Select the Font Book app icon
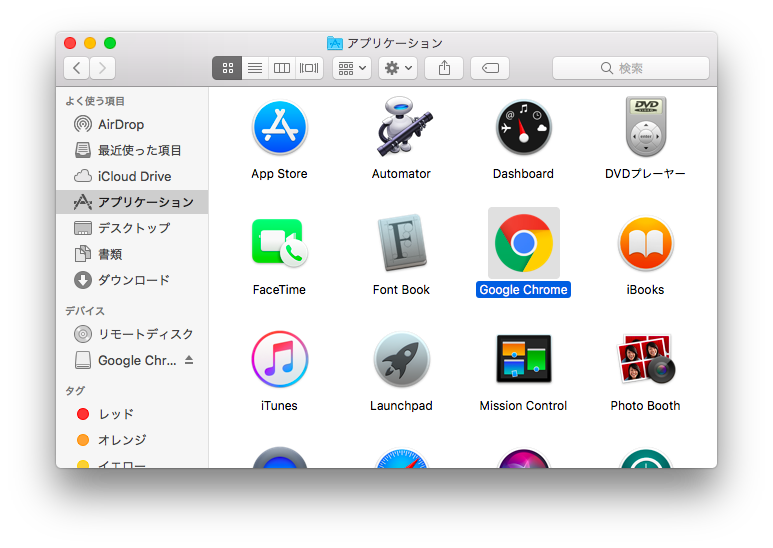The width and height of the screenshot is (773, 548). 402,242
